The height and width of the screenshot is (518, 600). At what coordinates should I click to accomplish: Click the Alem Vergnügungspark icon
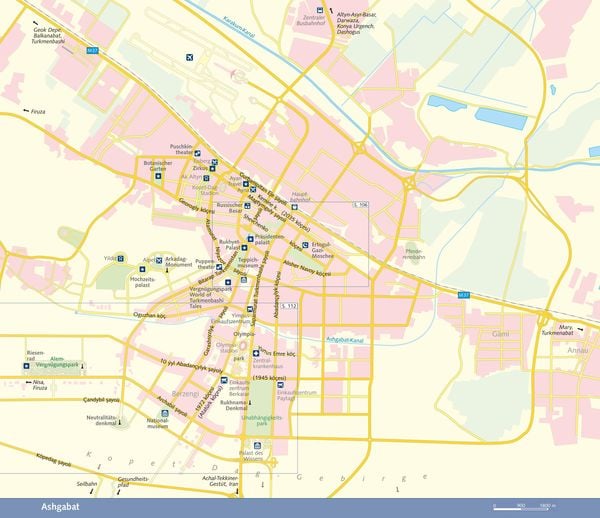[x=26, y=366]
